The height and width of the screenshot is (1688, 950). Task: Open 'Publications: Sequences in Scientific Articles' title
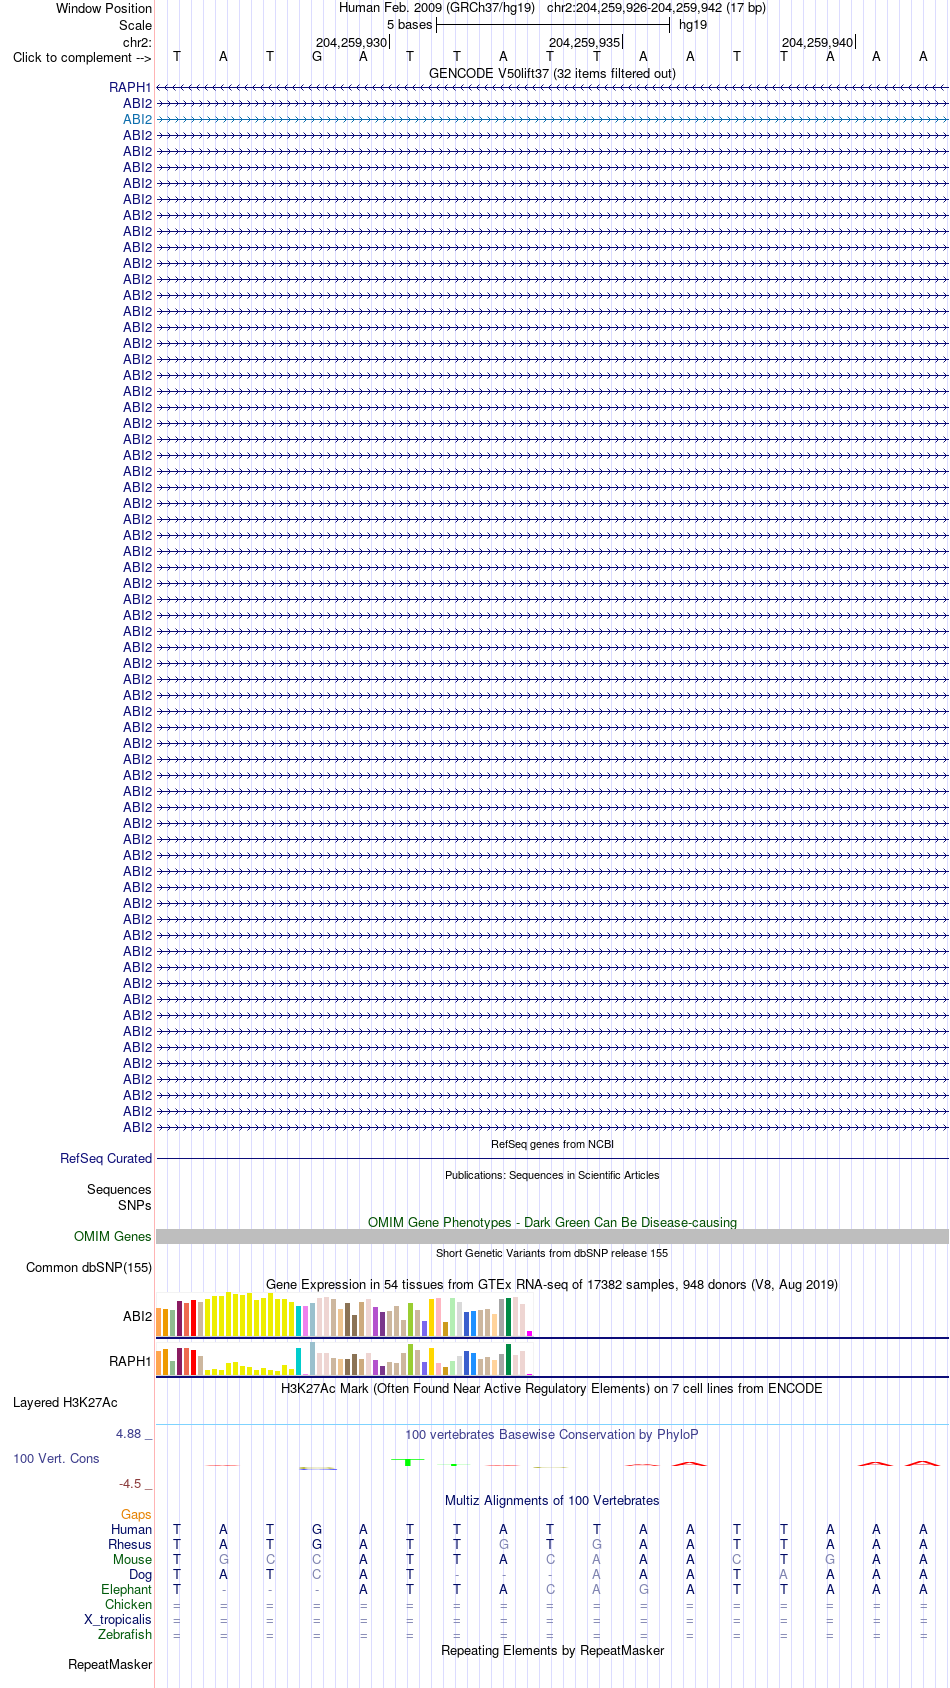point(552,1175)
